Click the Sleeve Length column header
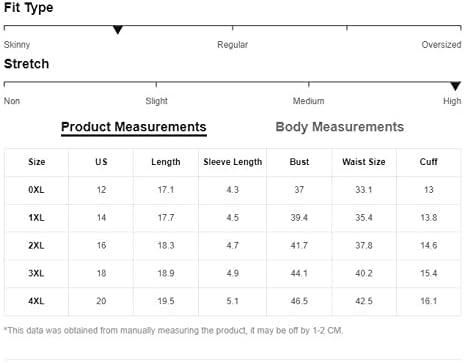Screen dimensions: 464x363 click(x=233, y=162)
